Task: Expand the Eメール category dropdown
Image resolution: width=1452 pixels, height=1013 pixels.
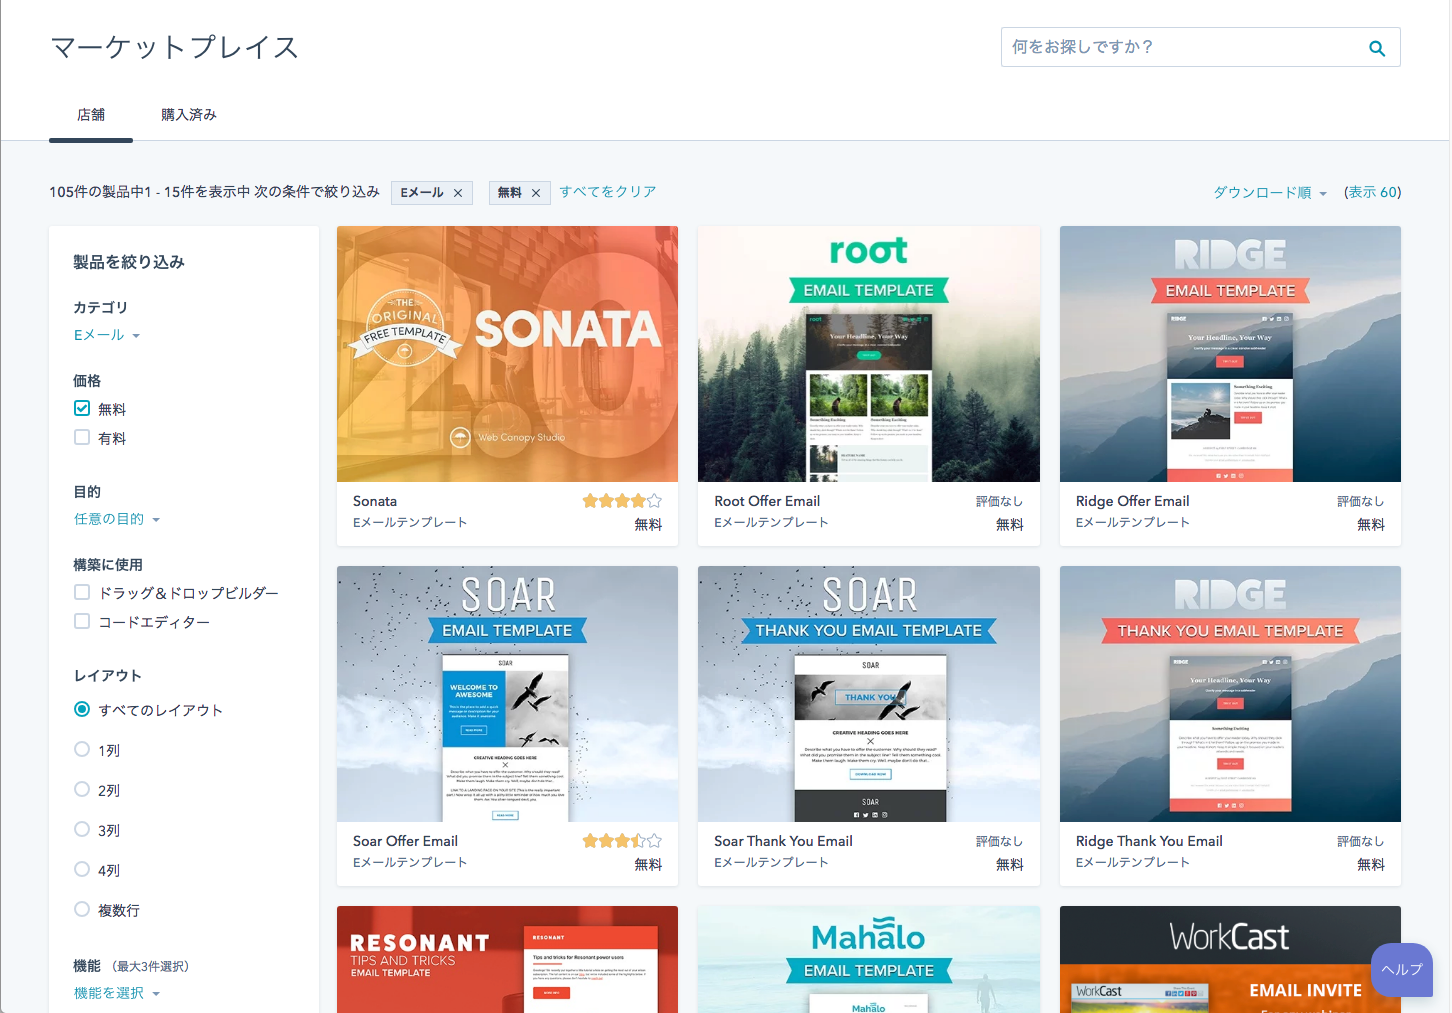Action: pos(106,335)
